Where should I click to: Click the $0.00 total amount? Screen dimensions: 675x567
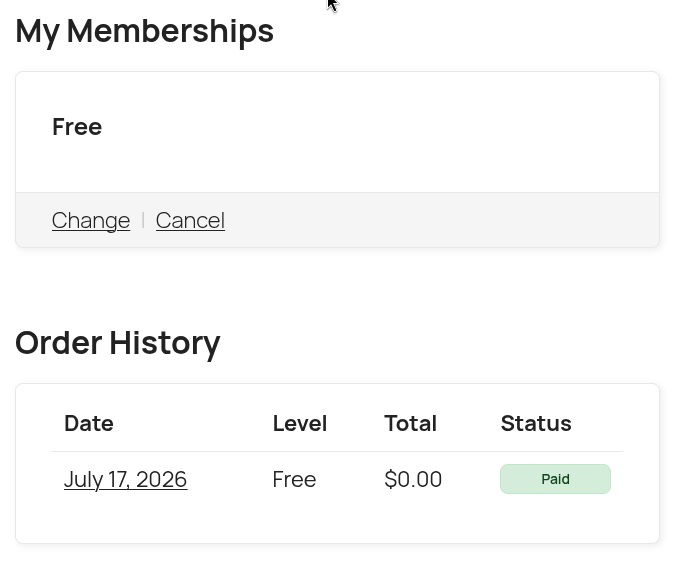(413, 479)
